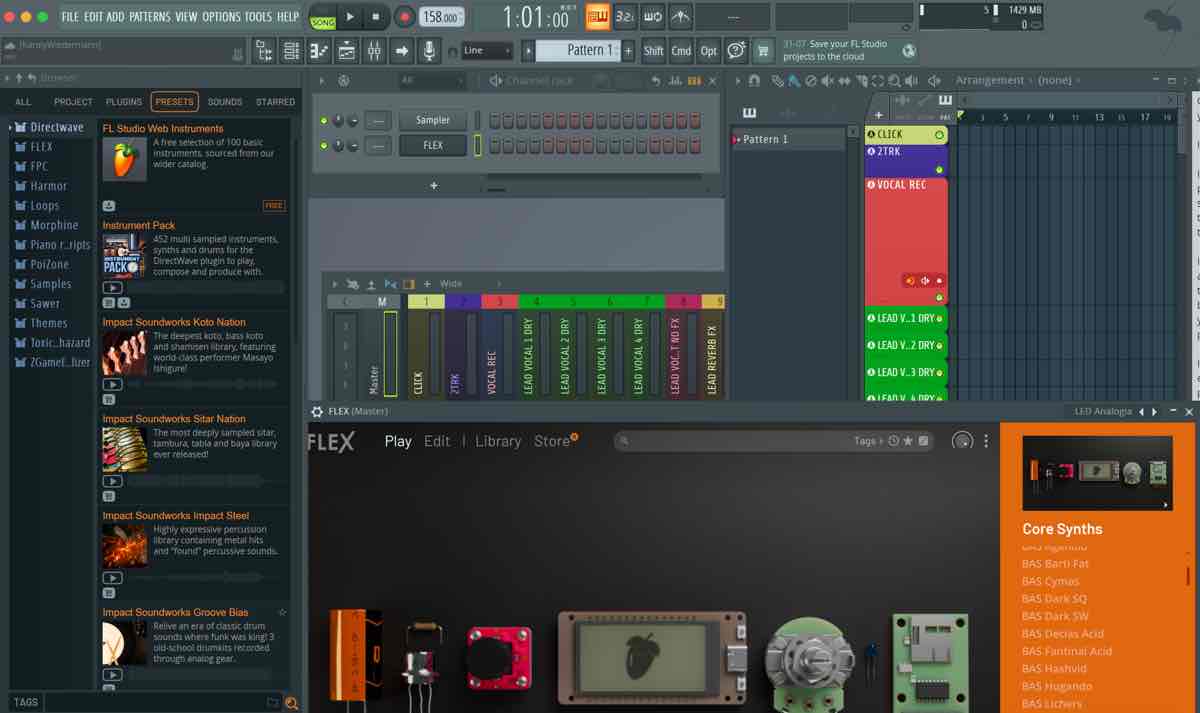Screen dimensions: 1200x713
Task: Click the microphone recording icon
Action: point(429,50)
